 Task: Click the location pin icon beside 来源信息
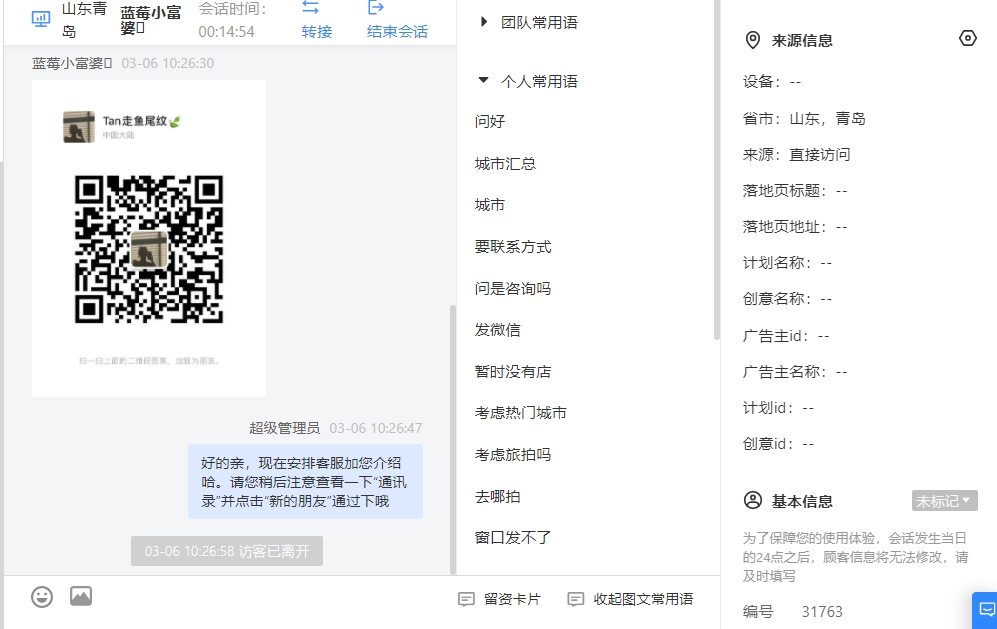[x=752, y=40]
